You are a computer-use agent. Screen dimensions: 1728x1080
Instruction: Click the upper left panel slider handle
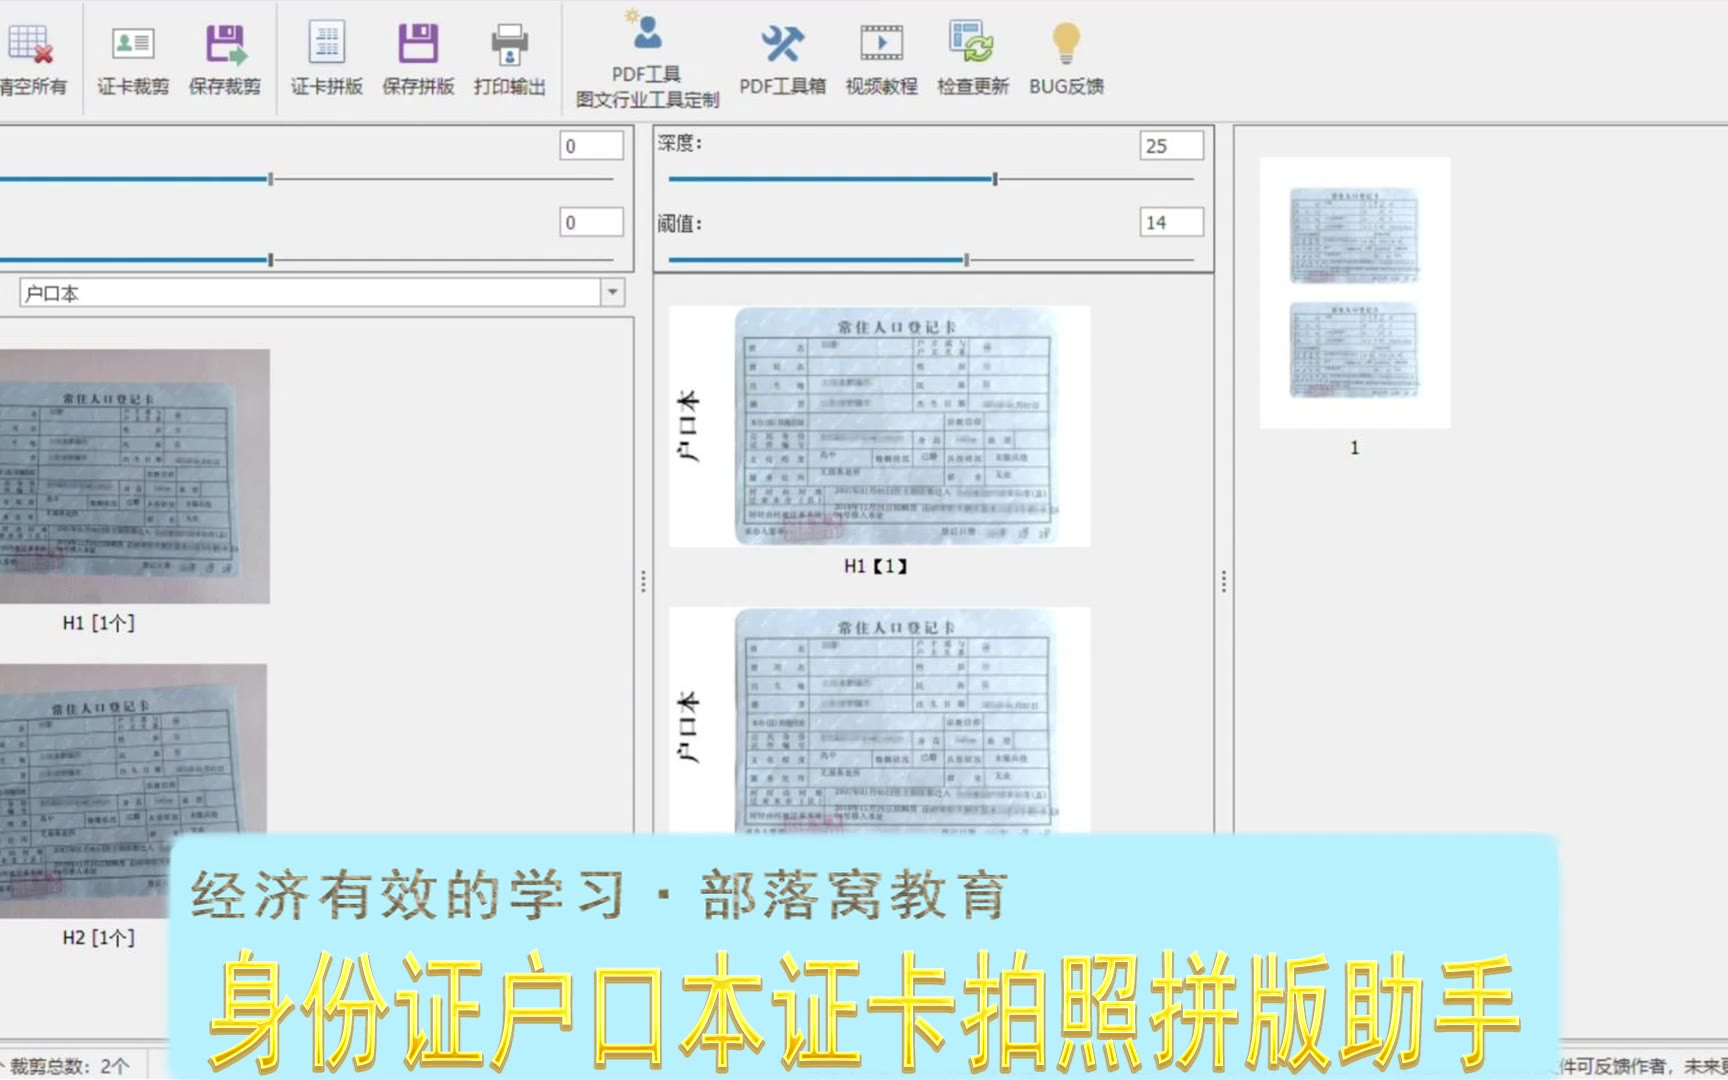point(271,179)
